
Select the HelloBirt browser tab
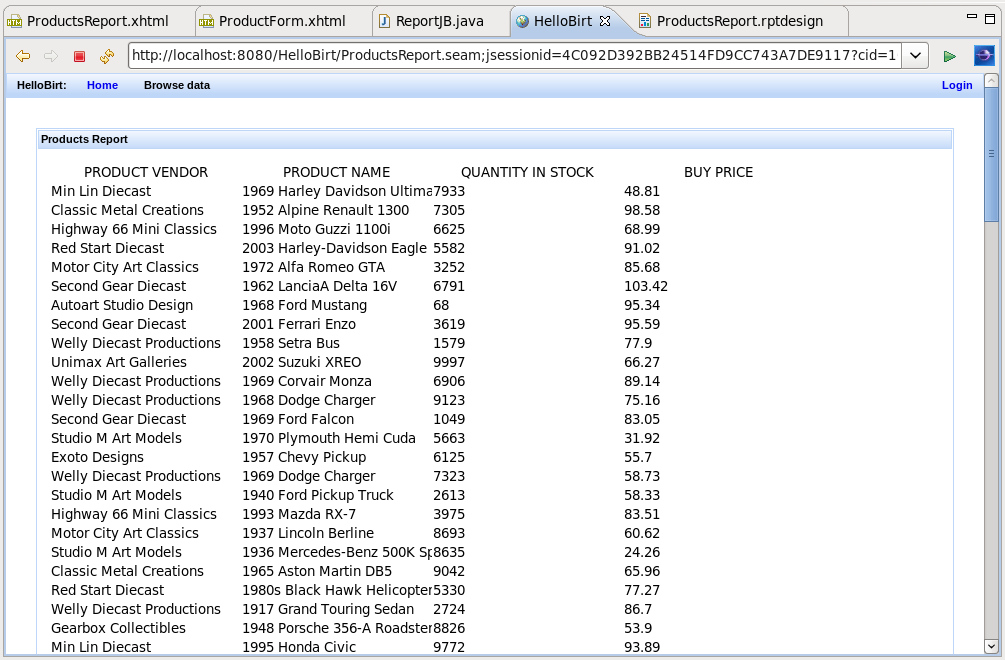pyautogui.click(x=563, y=21)
